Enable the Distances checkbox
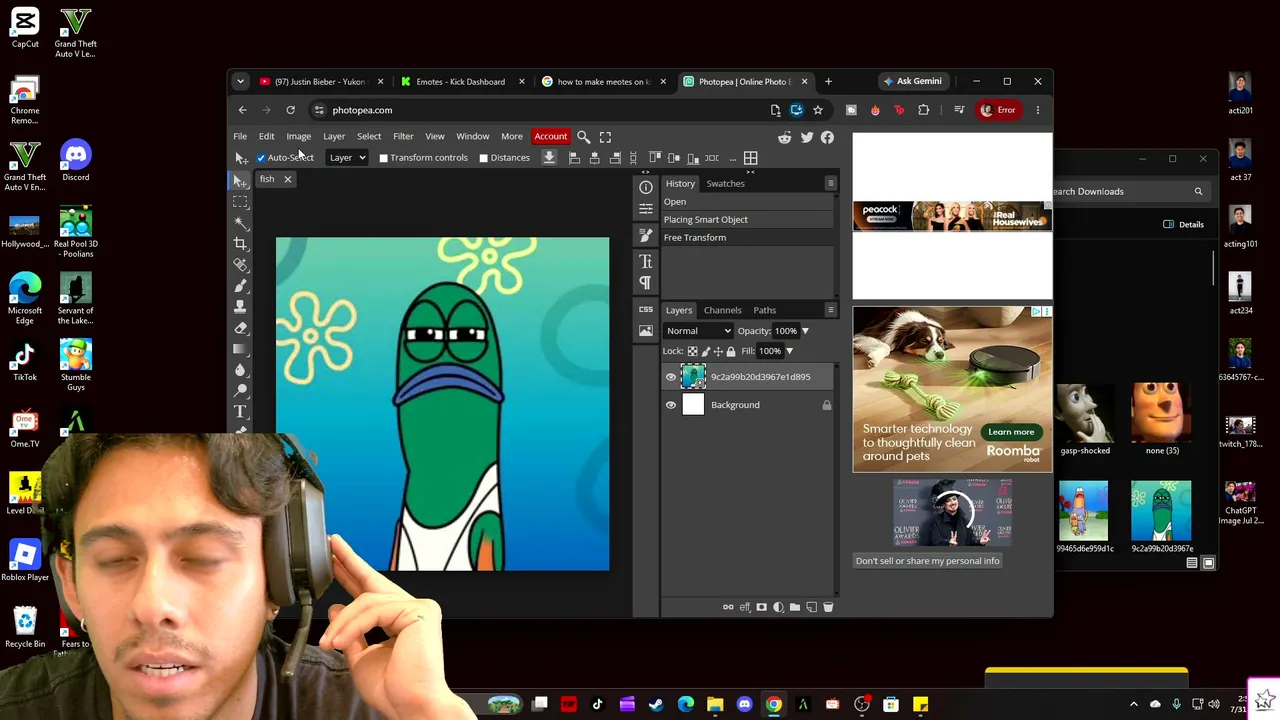Viewport: 1280px width, 720px height. pos(483,158)
